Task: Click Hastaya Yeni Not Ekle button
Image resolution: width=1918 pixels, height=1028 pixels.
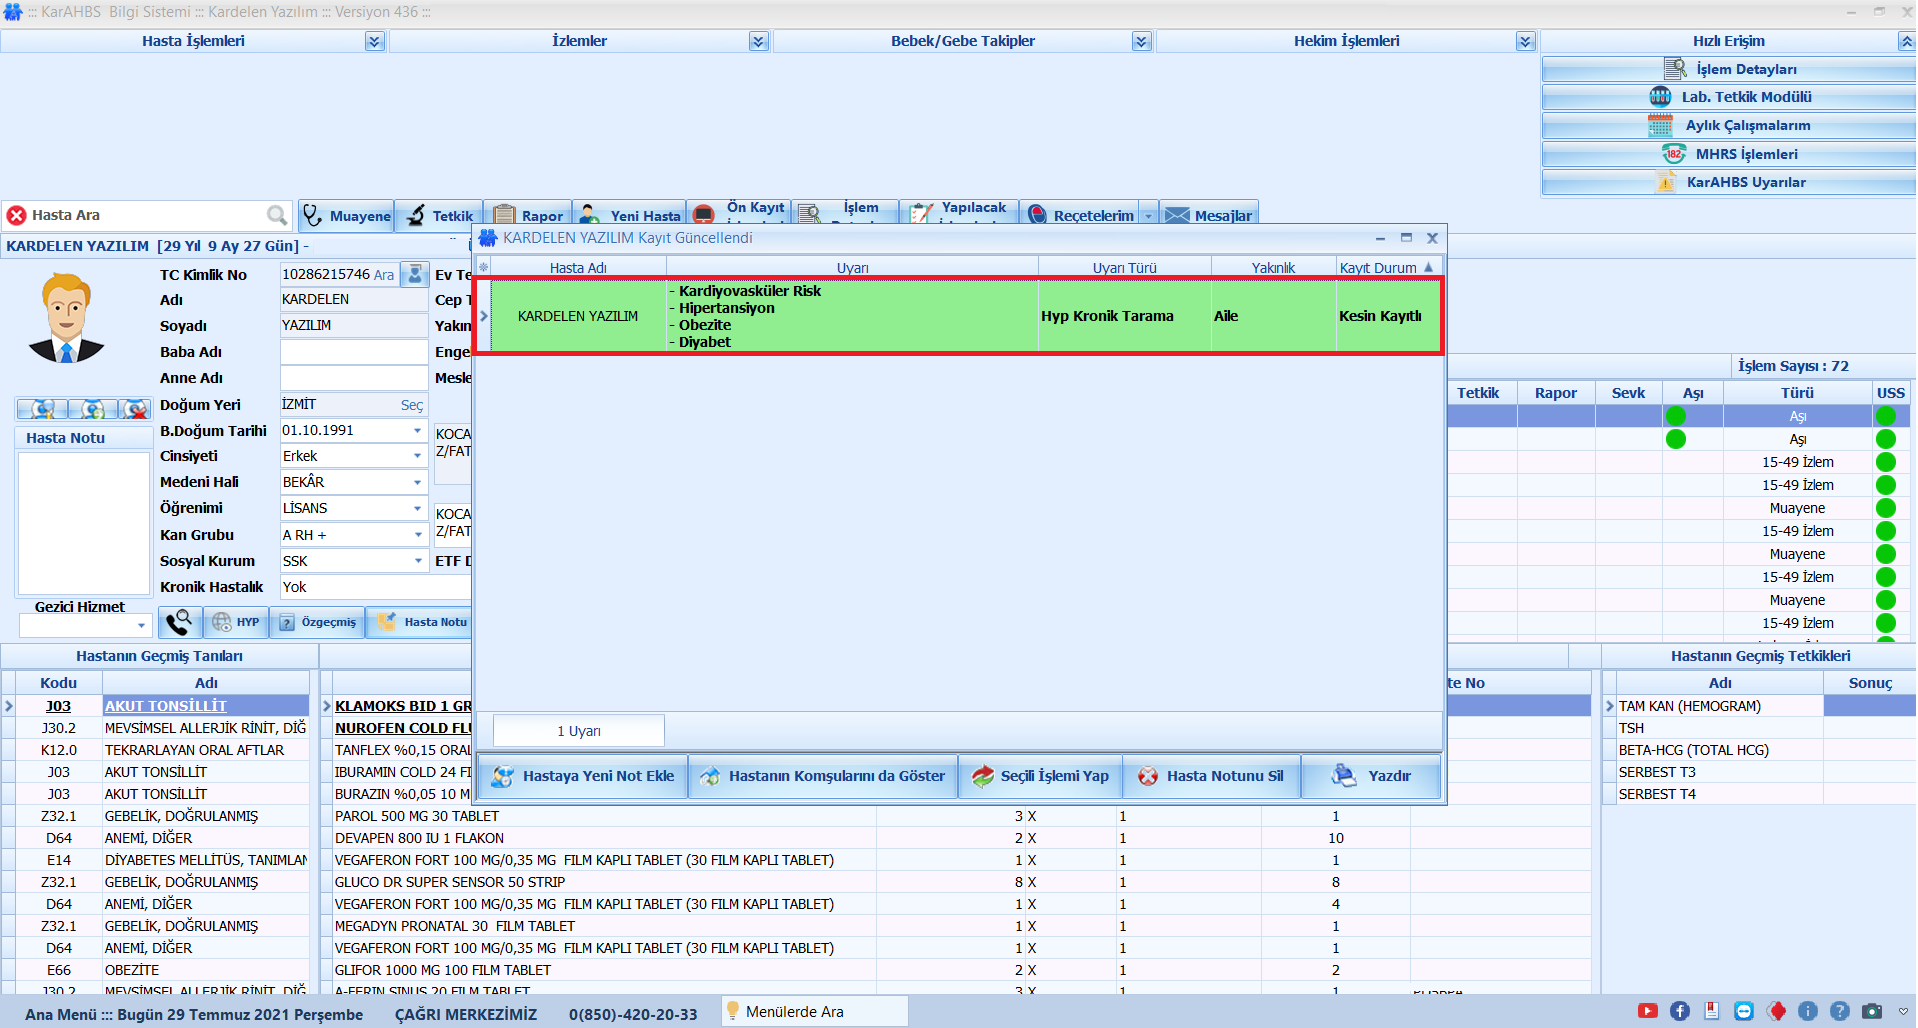Action: pyautogui.click(x=583, y=776)
